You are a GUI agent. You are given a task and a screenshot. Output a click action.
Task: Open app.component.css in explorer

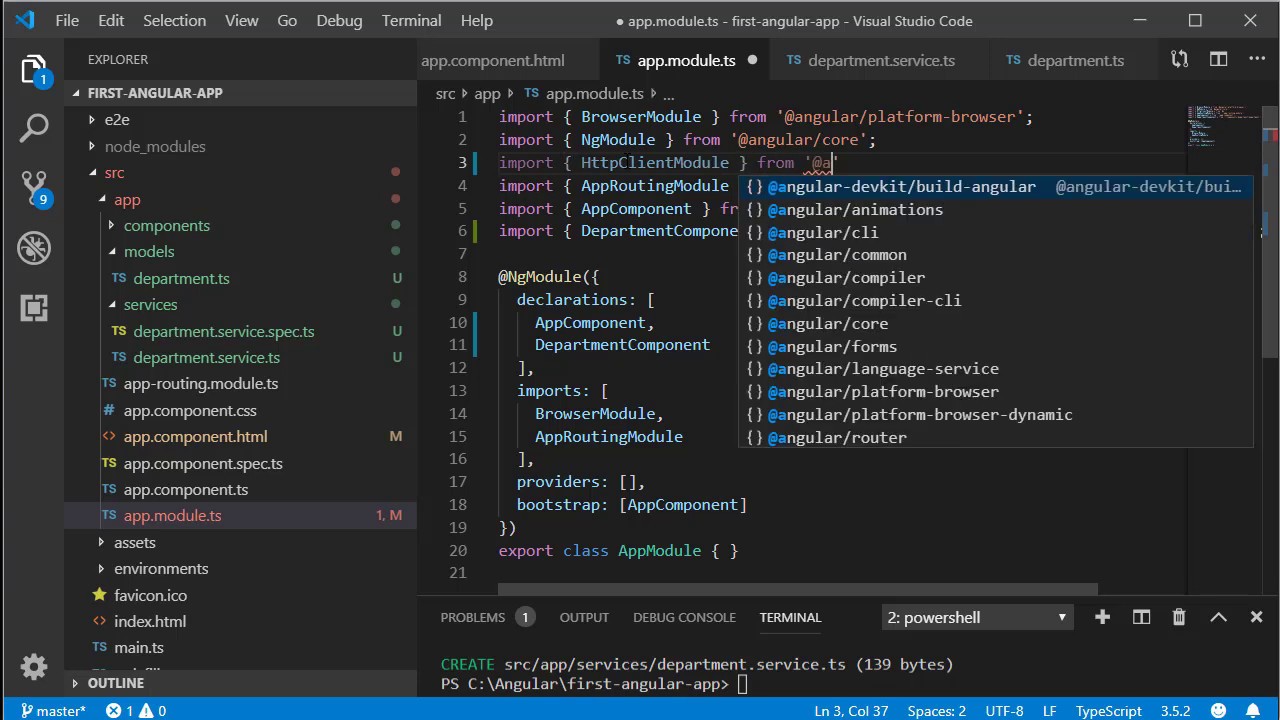(190, 411)
